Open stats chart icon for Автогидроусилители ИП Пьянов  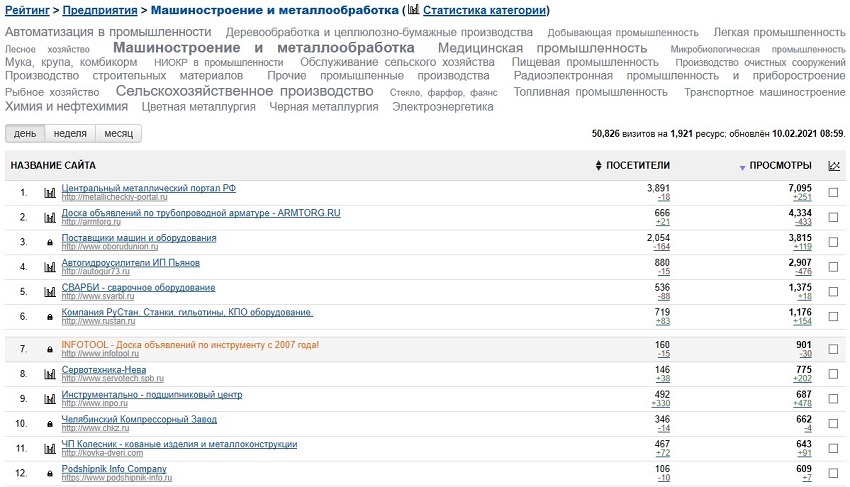pos(50,267)
